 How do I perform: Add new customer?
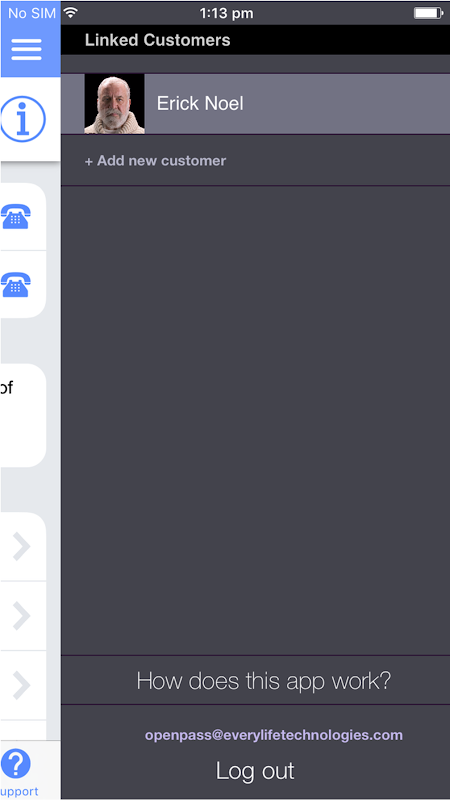coord(155,161)
